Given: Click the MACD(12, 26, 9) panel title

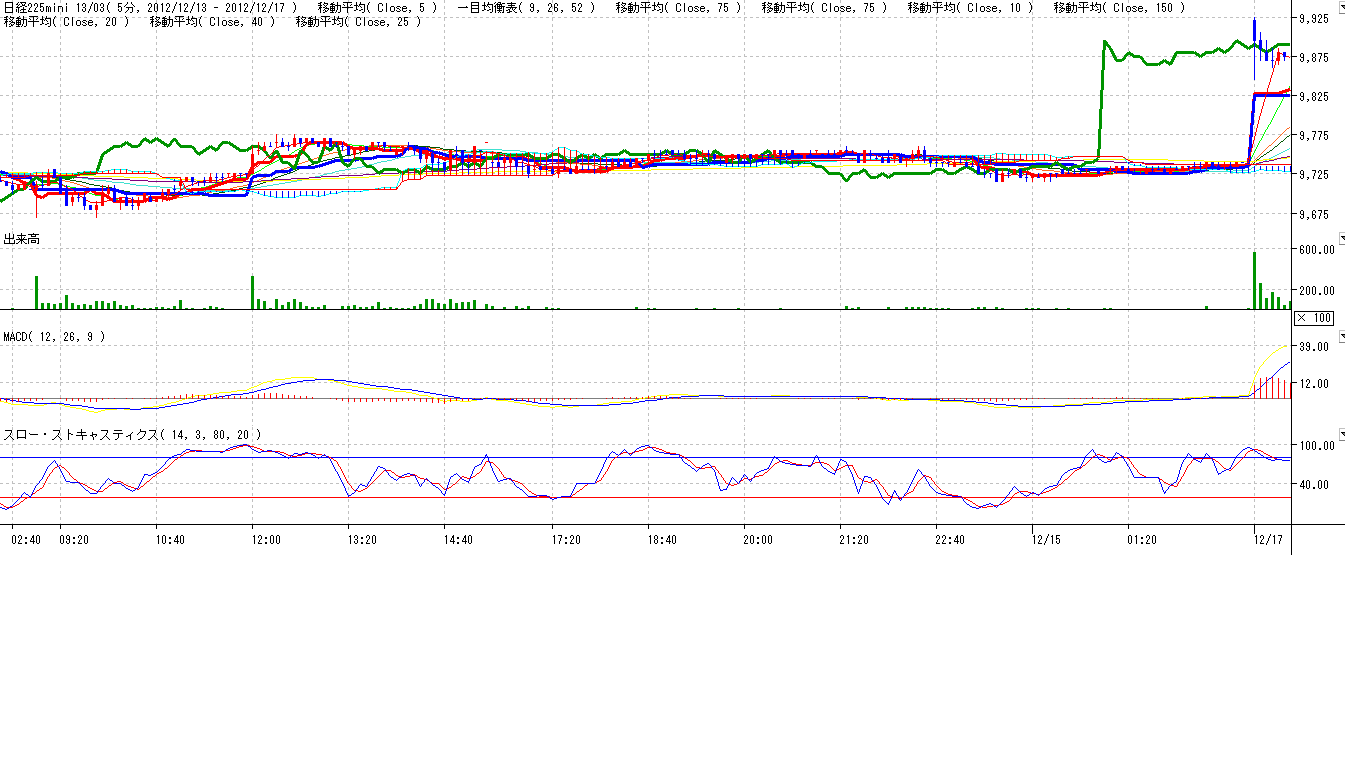Looking at the screenshot, I should pyautogui.click(x=53, y=337).
